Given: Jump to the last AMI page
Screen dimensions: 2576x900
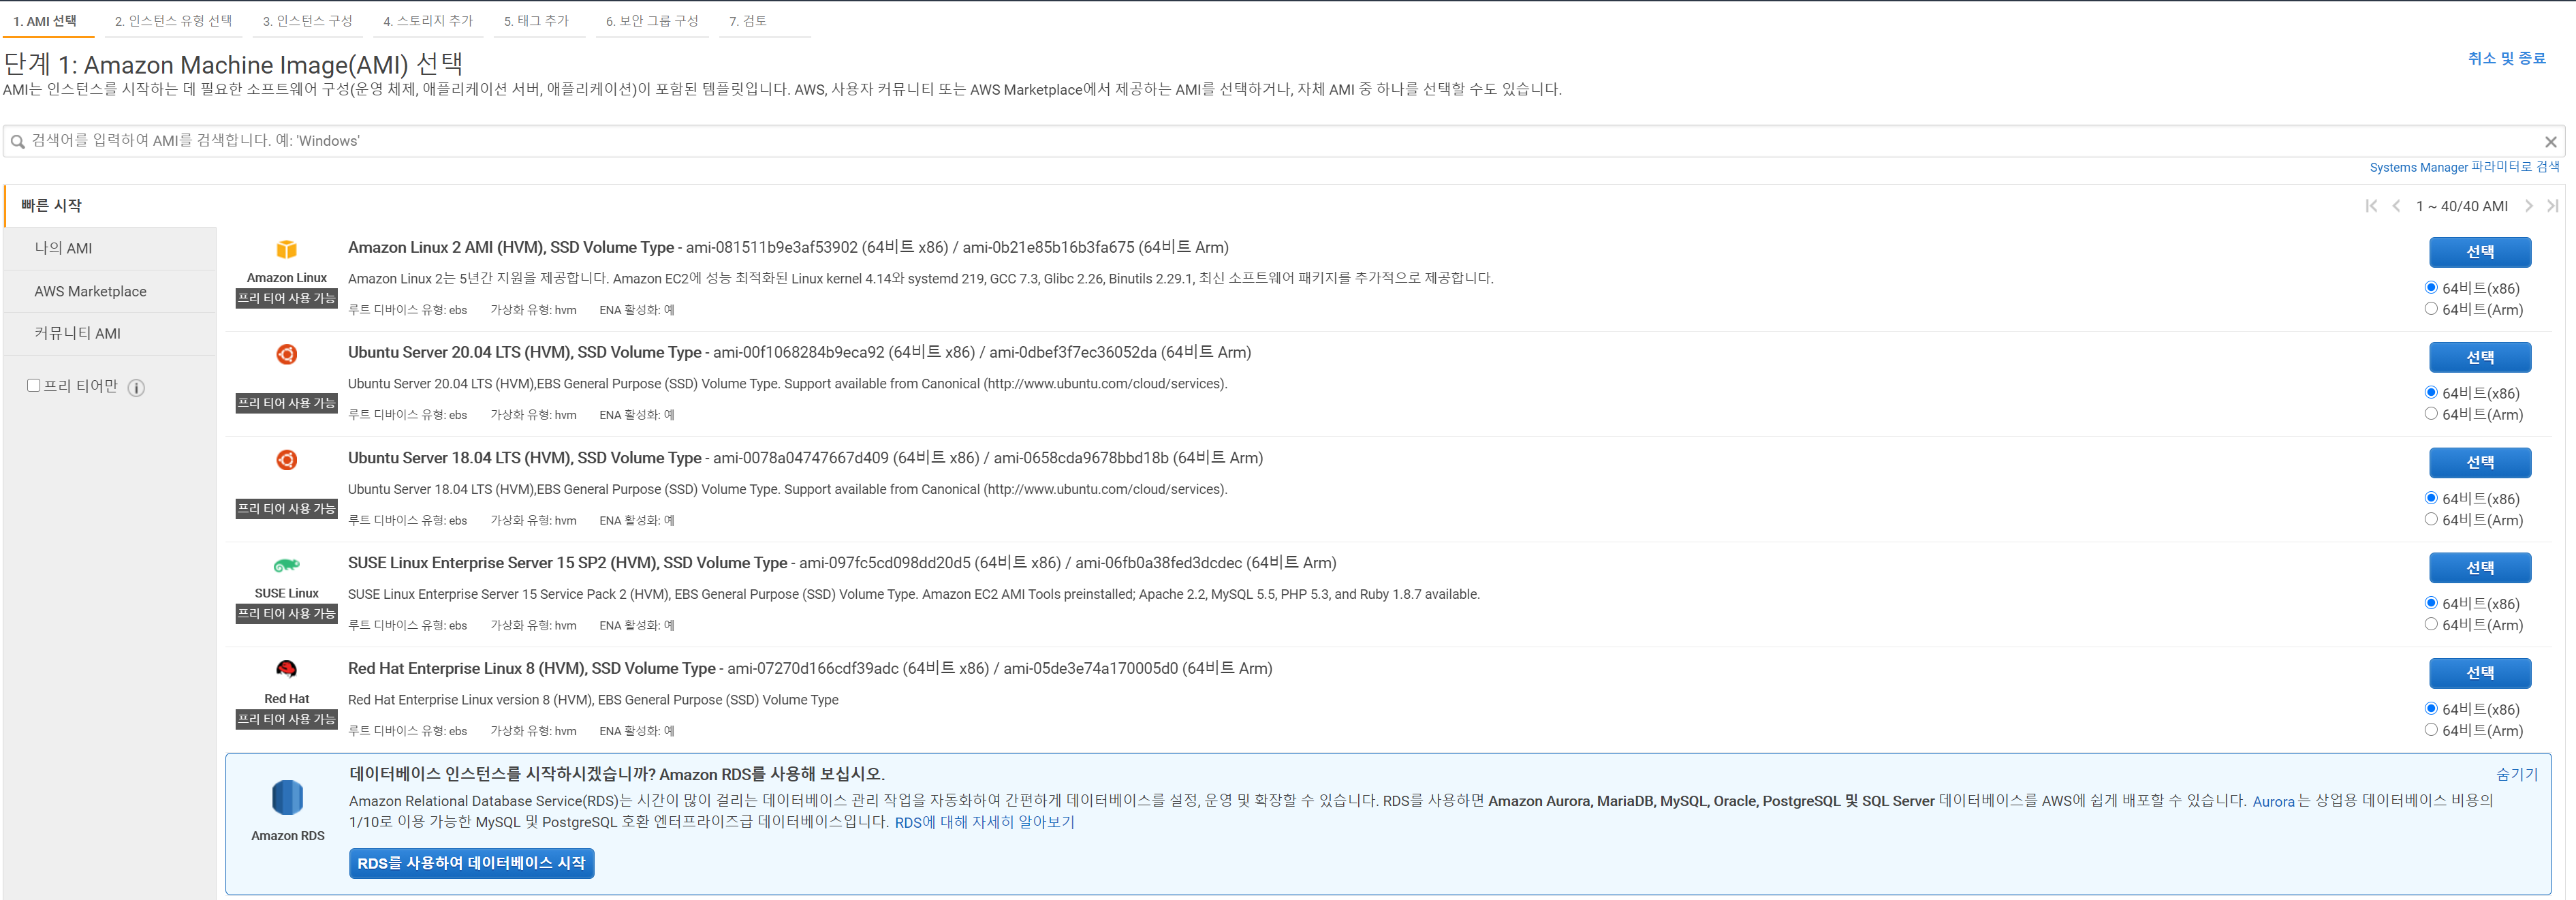Looking at the screenshot, I should [2552, 206].
